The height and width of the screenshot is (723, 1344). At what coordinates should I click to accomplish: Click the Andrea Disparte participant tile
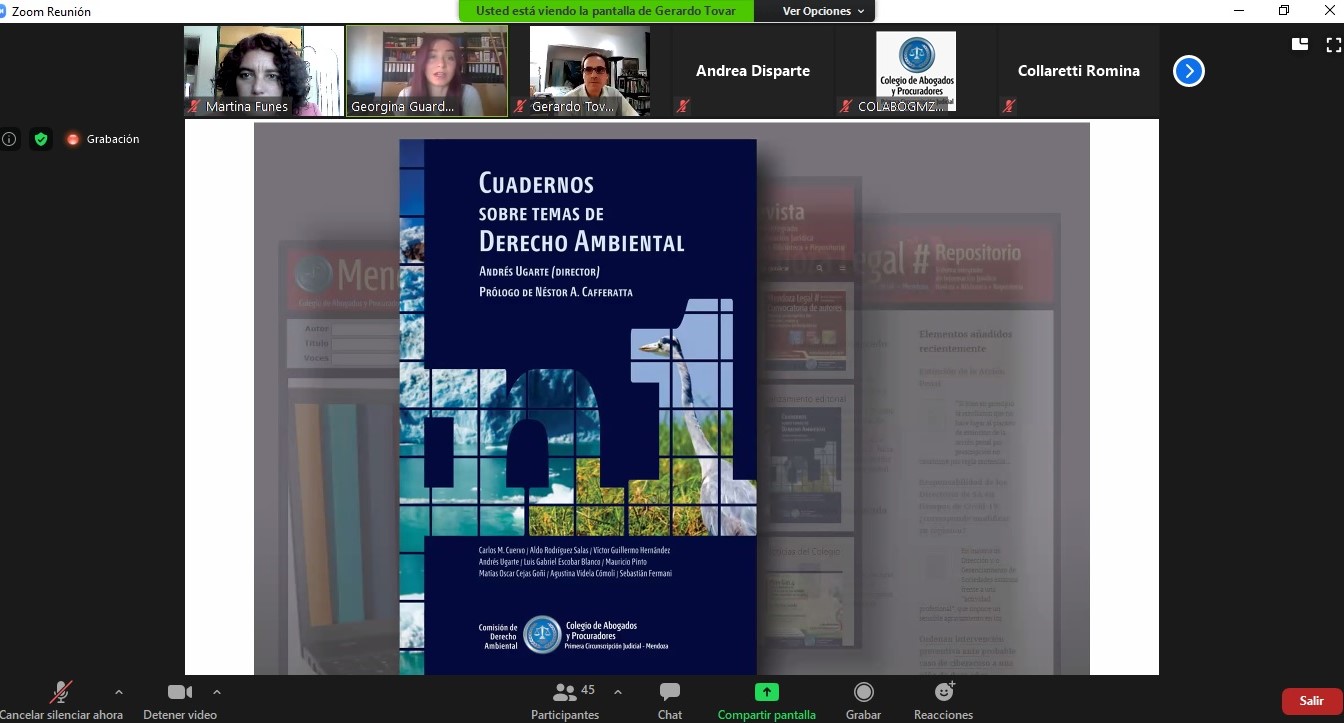pyautogui.click(x=752, y=71)
